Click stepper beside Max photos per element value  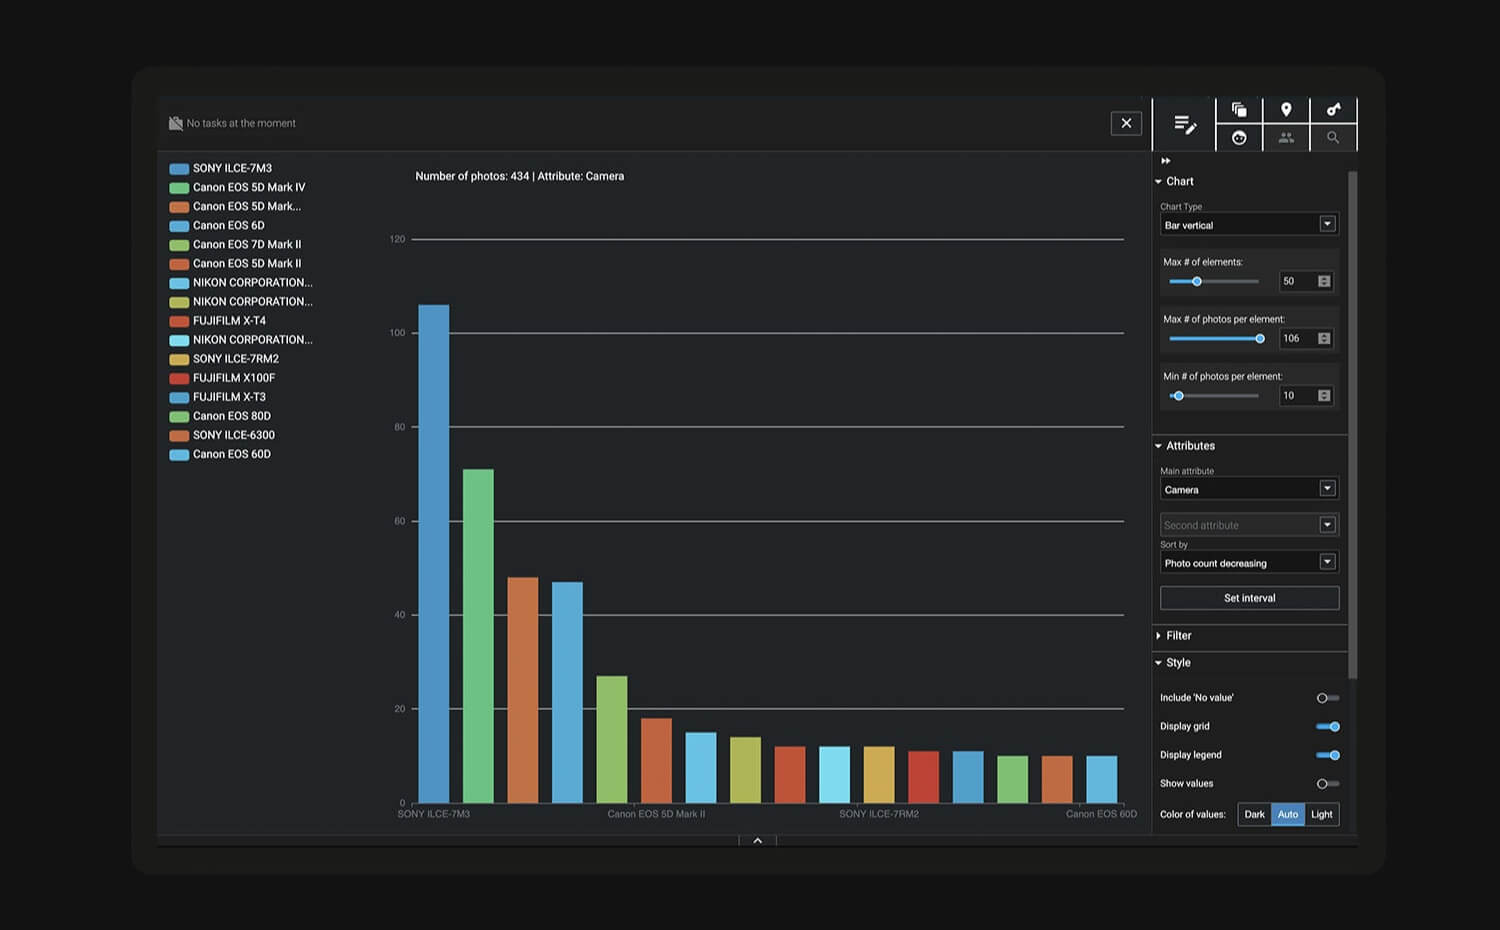coord(1324,339)
